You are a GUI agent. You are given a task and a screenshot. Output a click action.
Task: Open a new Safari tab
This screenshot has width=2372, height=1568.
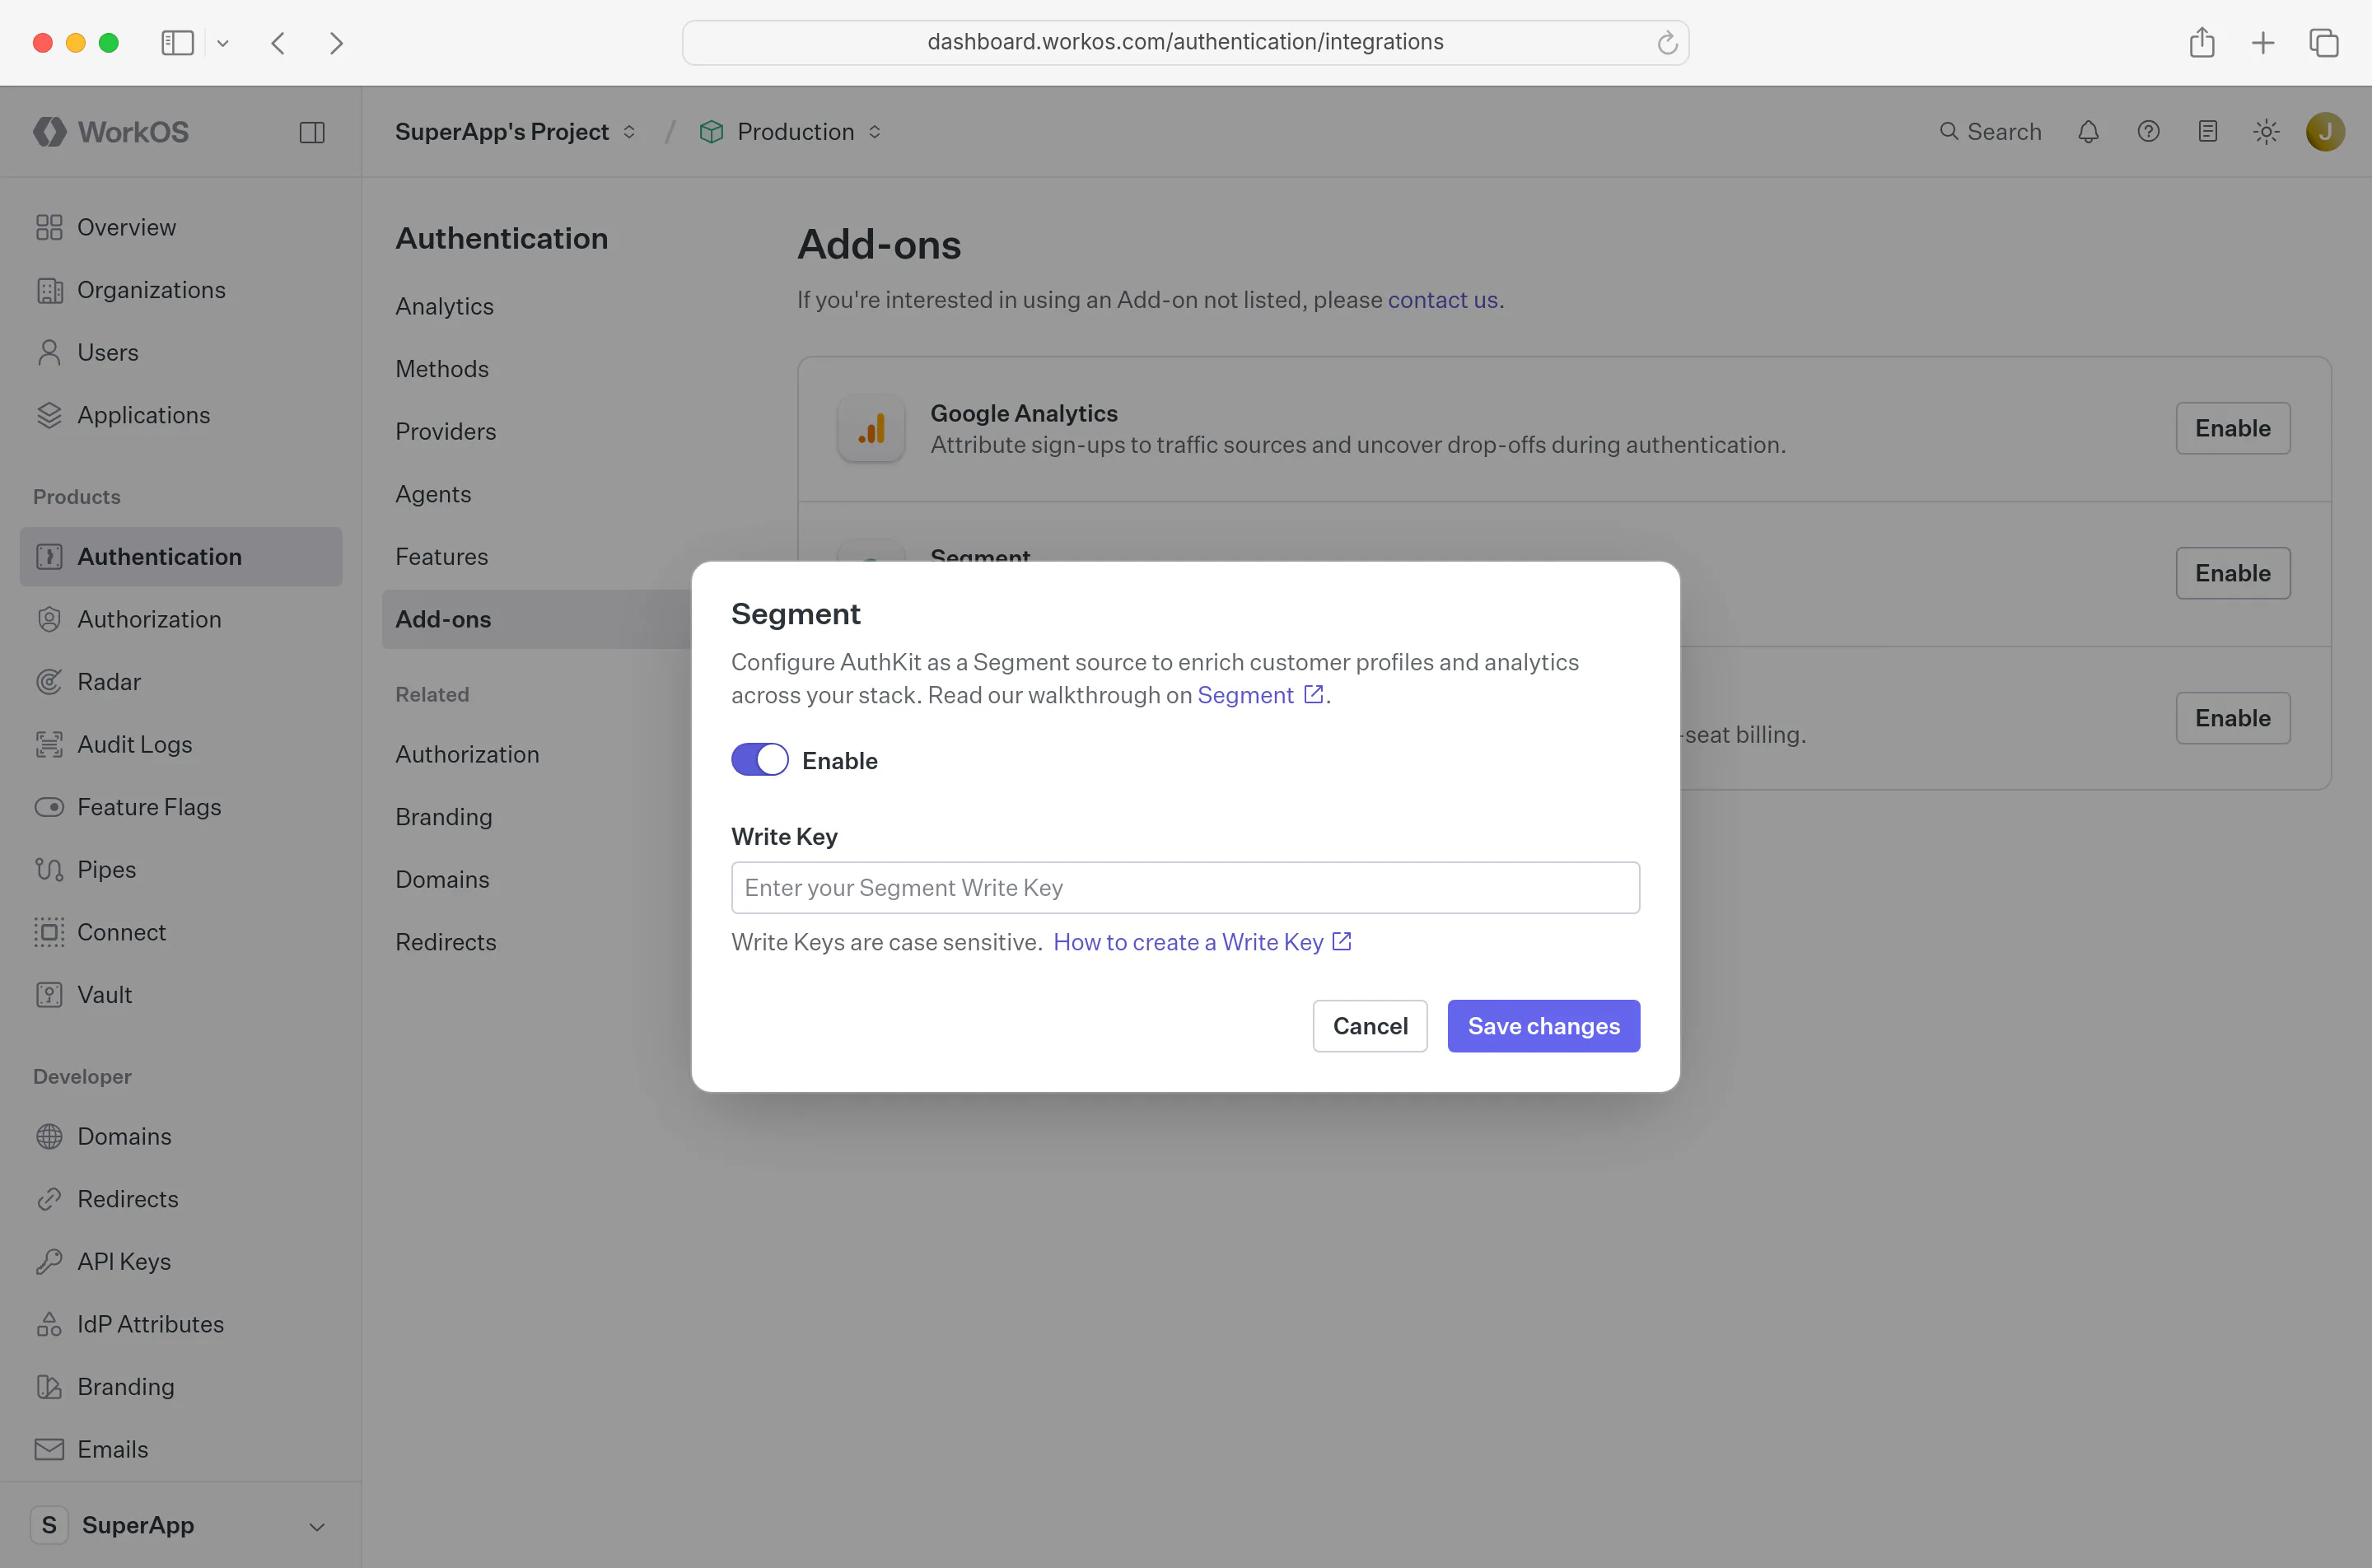(2262, 43)
